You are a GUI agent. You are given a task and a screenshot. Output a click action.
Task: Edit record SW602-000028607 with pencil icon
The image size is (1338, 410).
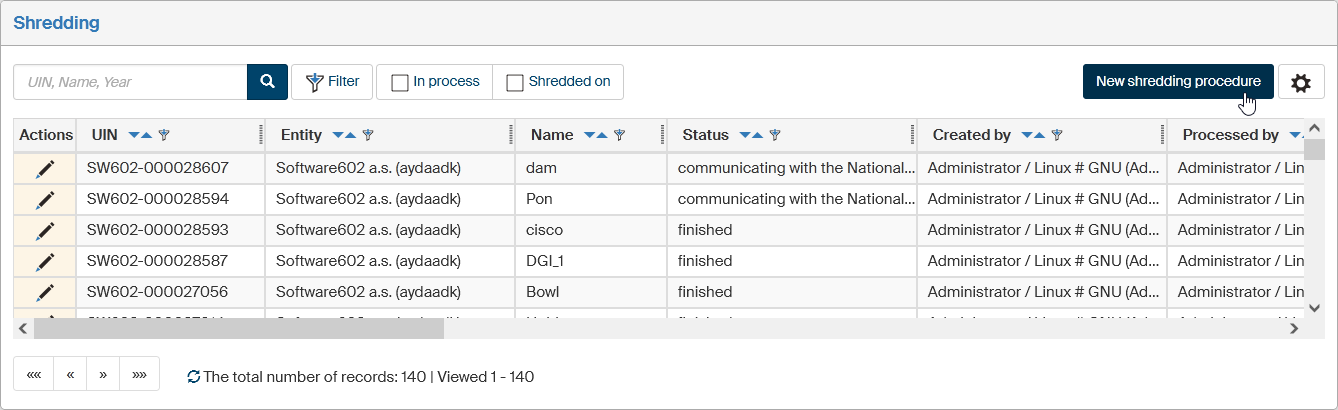45,169
